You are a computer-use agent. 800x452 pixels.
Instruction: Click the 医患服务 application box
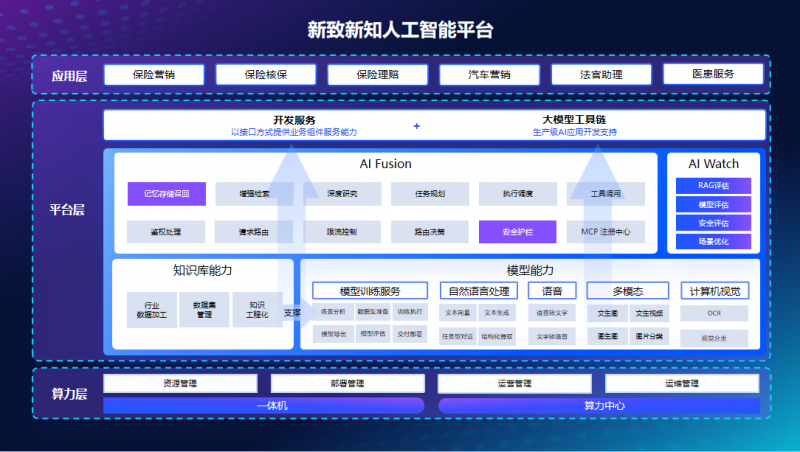[713, 75]
